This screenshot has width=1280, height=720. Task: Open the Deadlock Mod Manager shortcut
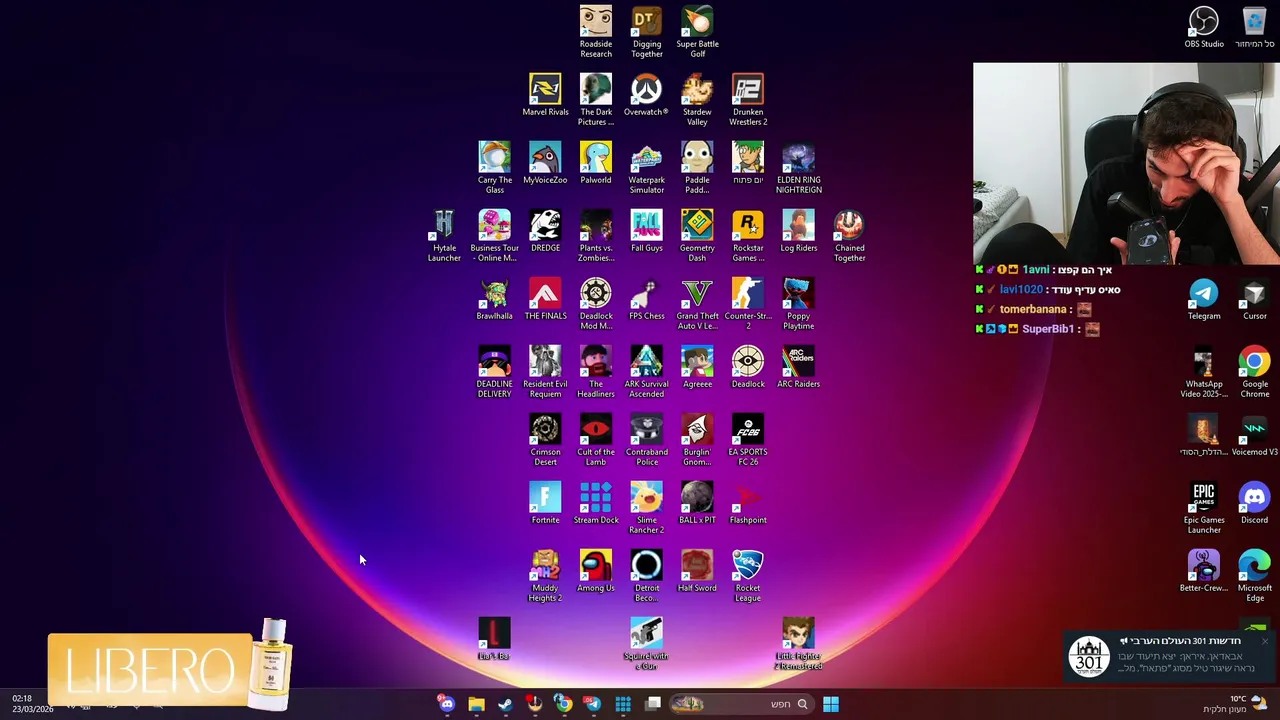pyautogui.click(x=596, y=304)
